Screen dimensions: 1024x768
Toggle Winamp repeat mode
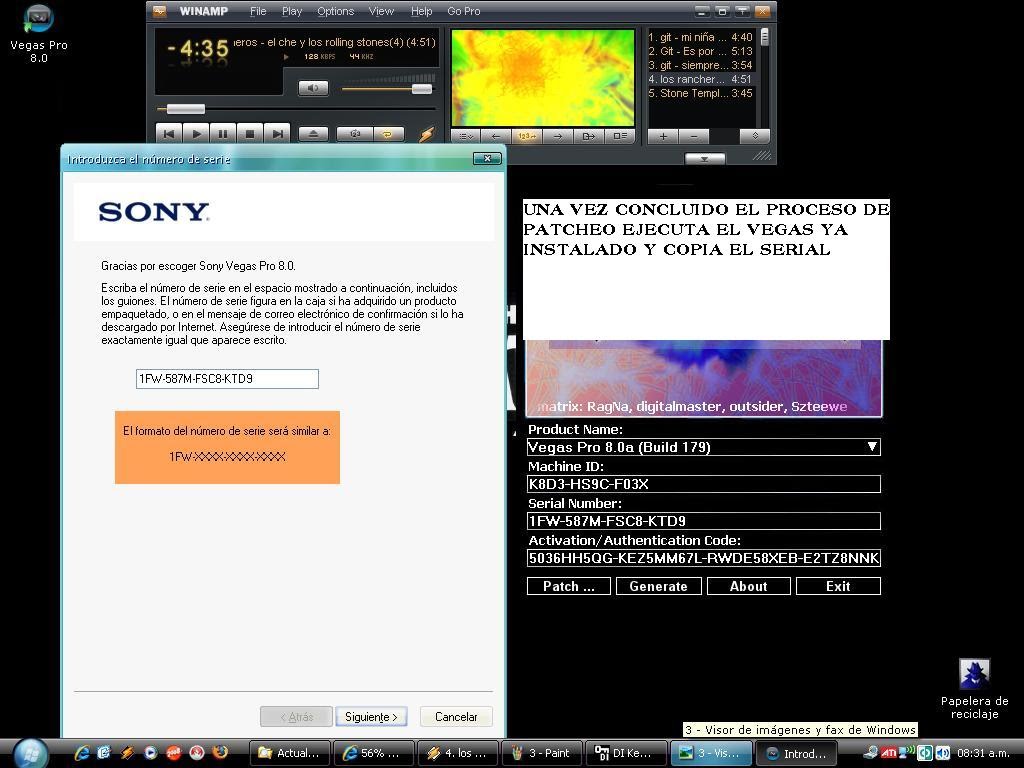click(x=387, y=134)
